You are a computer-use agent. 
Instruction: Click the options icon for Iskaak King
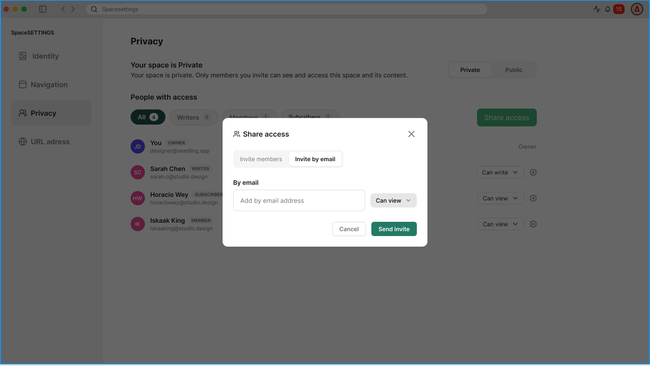point(533,224)
